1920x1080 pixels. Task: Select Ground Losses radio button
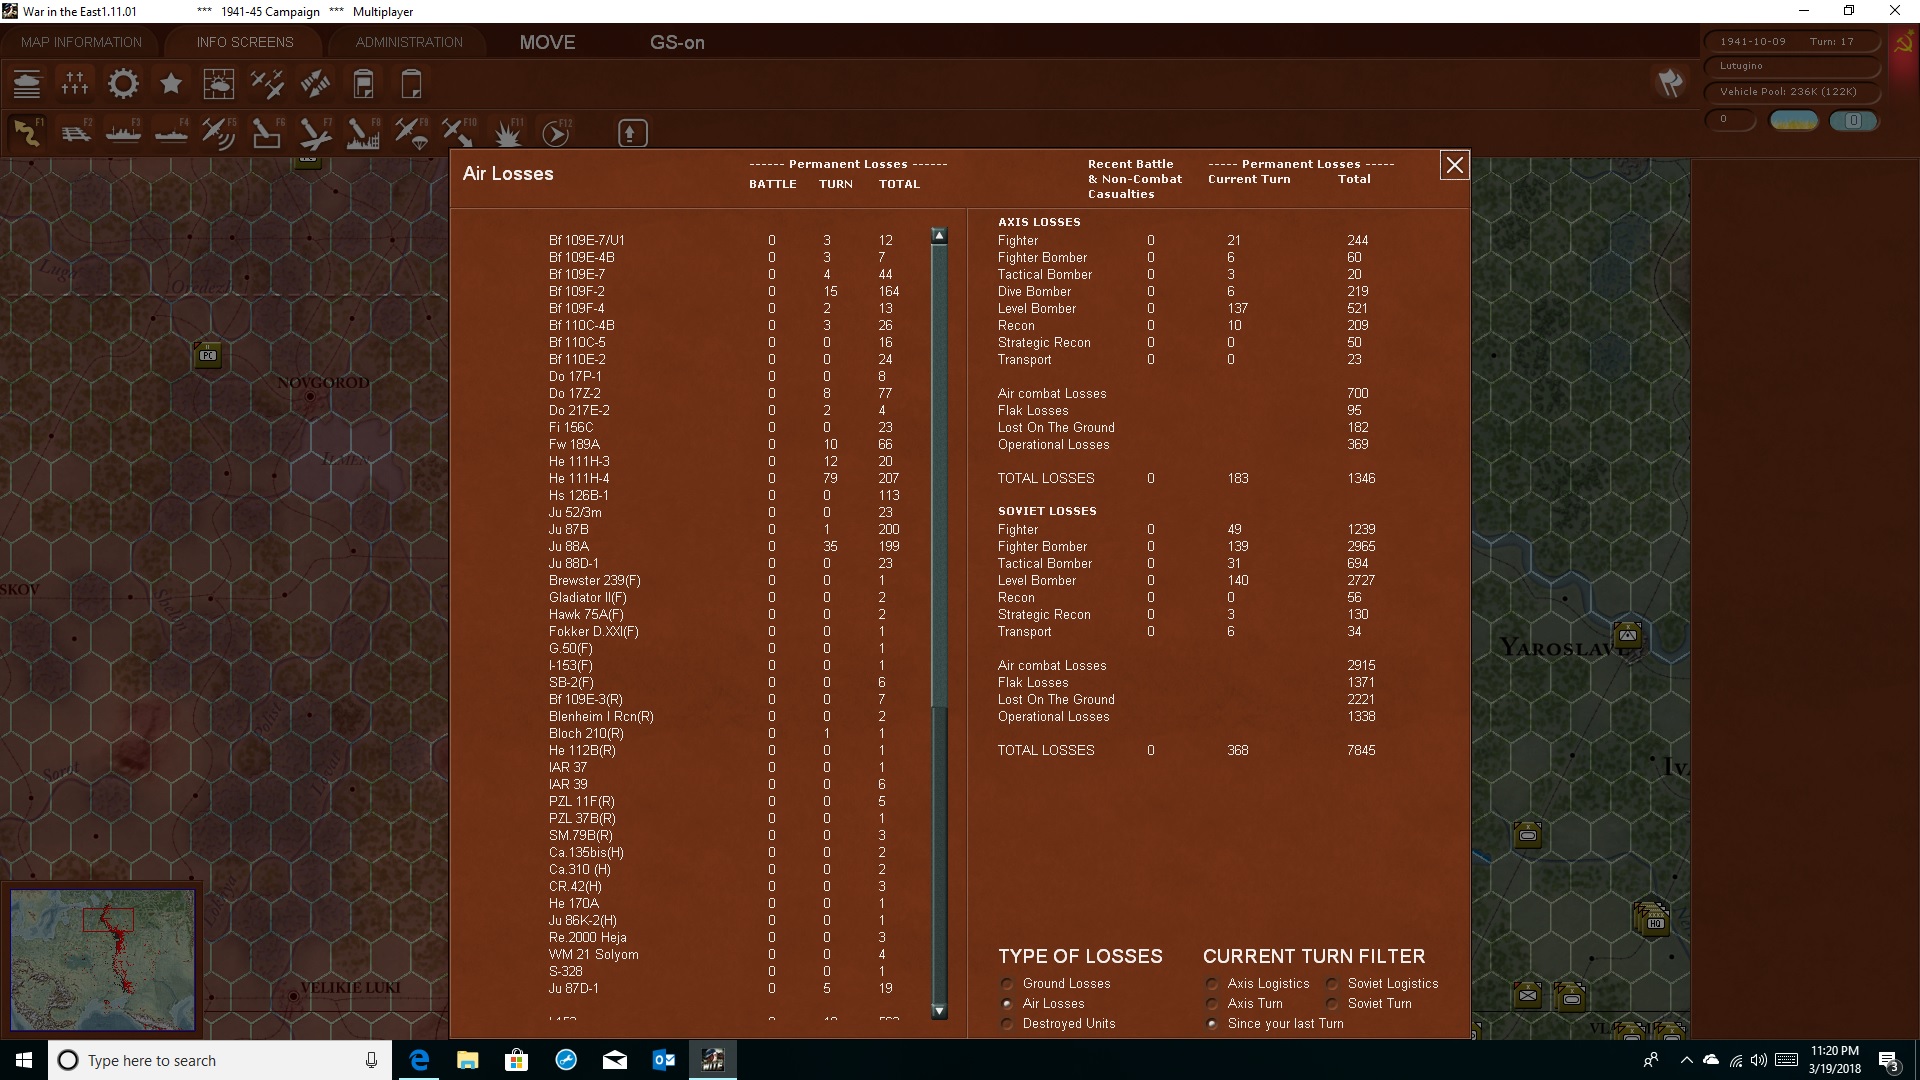(1007, 984)
